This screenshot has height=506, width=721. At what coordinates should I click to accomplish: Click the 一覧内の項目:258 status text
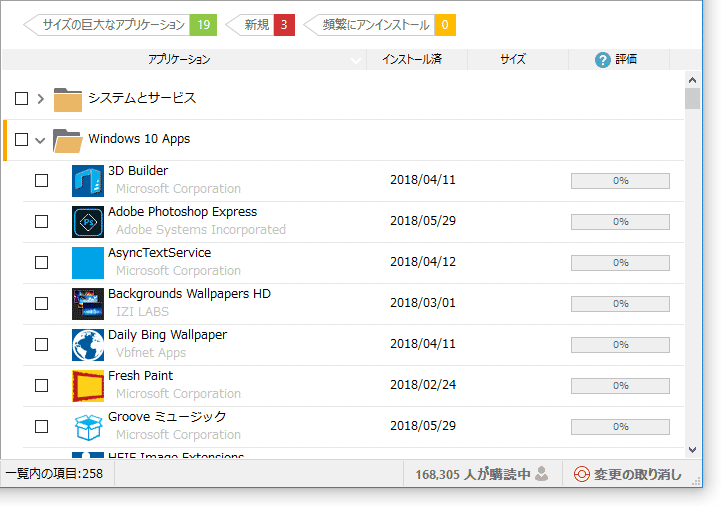(x=54, y=473)
